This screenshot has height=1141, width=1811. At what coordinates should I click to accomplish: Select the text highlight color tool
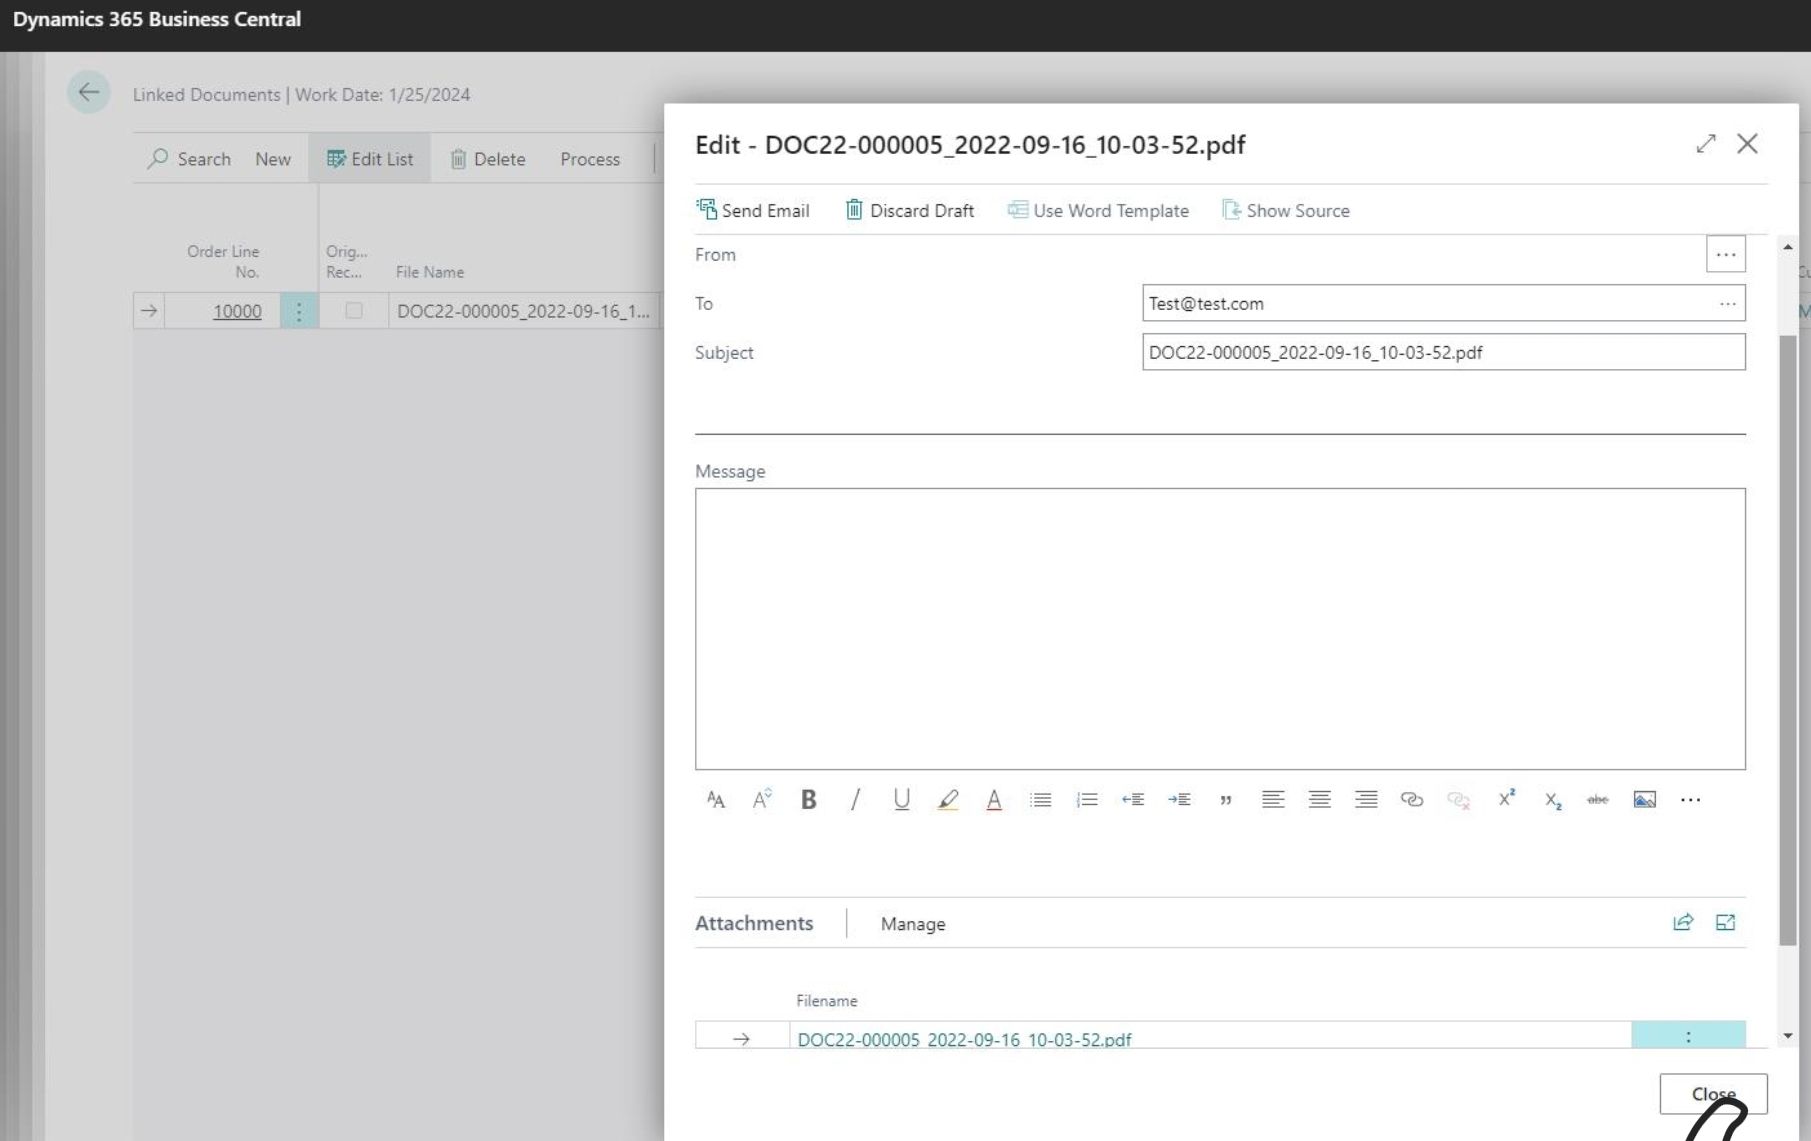[x=948, y=799]
